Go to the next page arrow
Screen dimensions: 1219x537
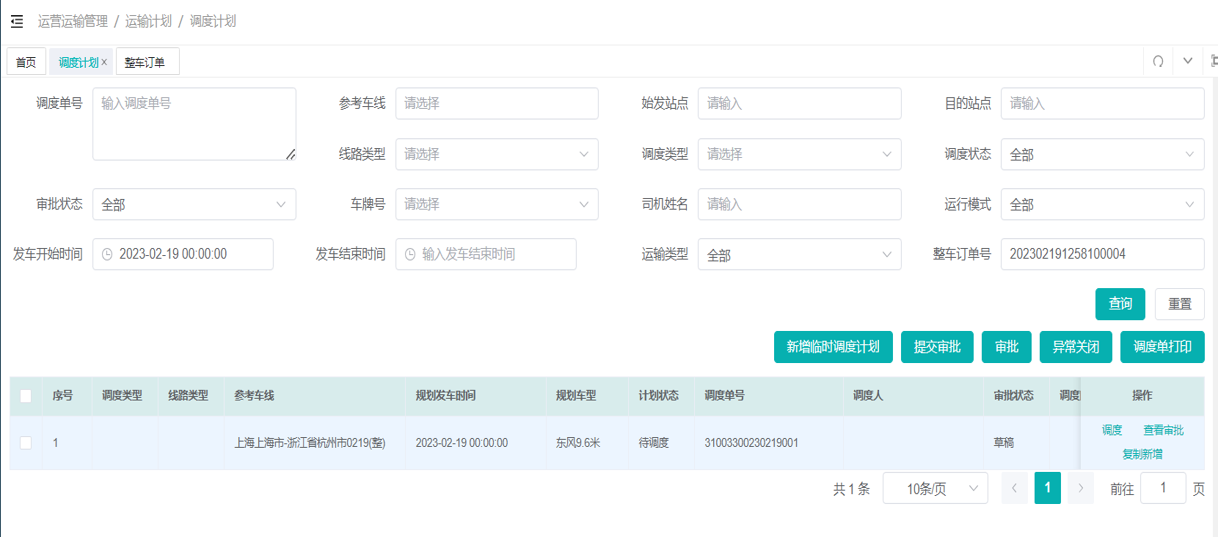click(1080, 488)
